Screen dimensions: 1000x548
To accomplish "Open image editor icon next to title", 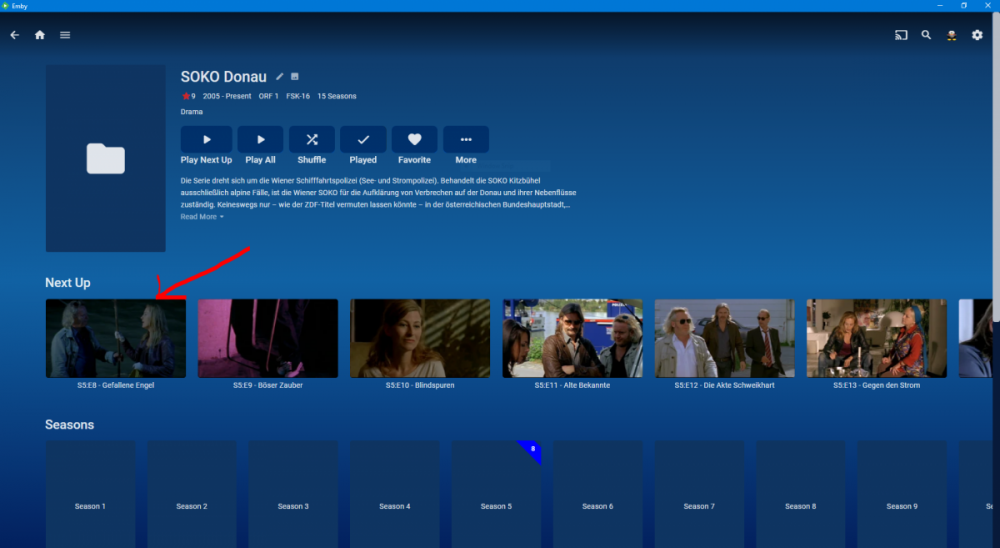I will (x=295, y=77).
